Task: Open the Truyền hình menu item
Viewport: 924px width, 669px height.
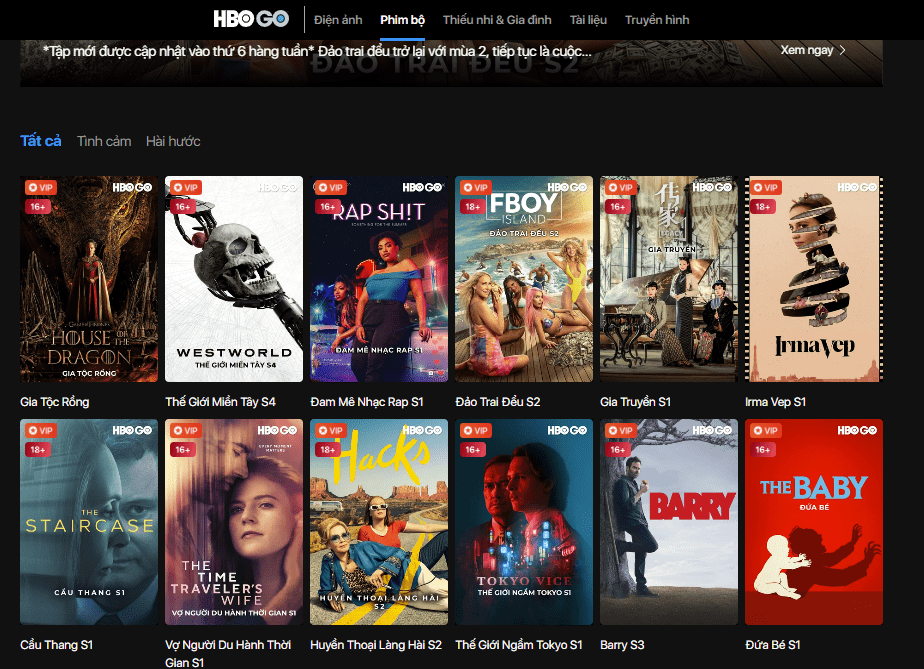Action: pyautogui.click(x=656, y=18)
